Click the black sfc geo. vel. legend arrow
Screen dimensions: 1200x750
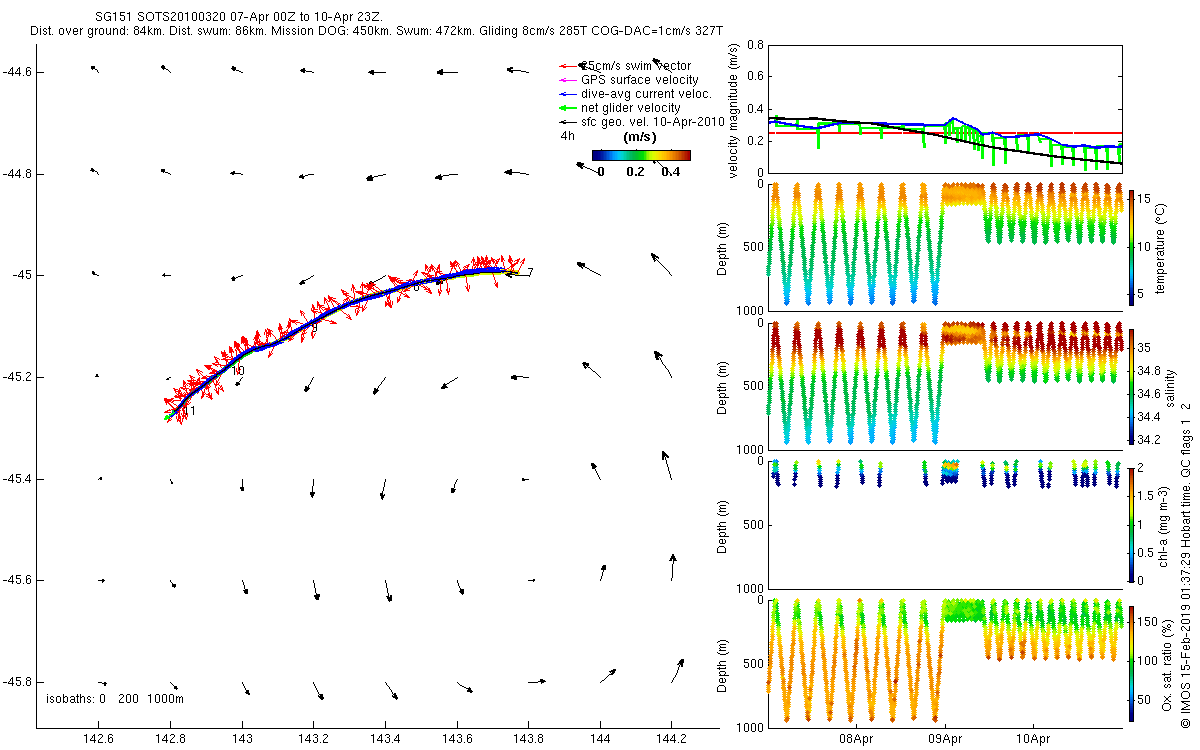[569, 122]
